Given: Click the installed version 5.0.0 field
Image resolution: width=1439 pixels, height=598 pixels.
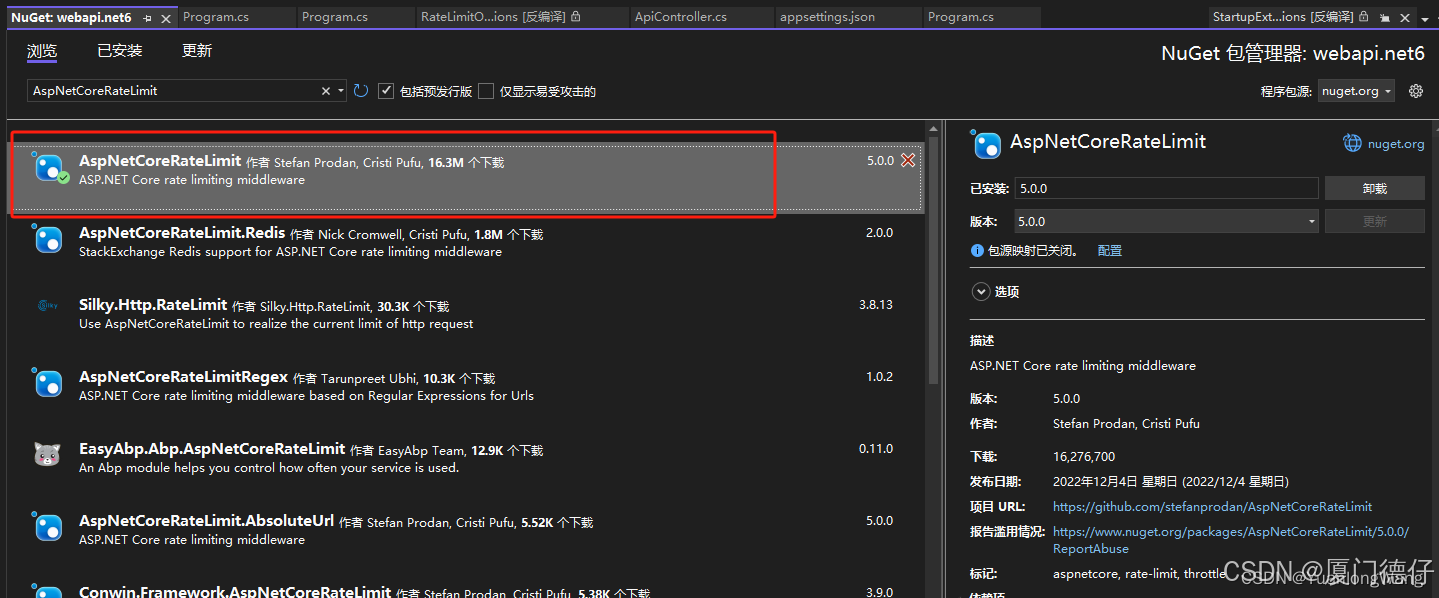Looking at the screenshot, I should pyautogui.click(x=1166, y=188).
